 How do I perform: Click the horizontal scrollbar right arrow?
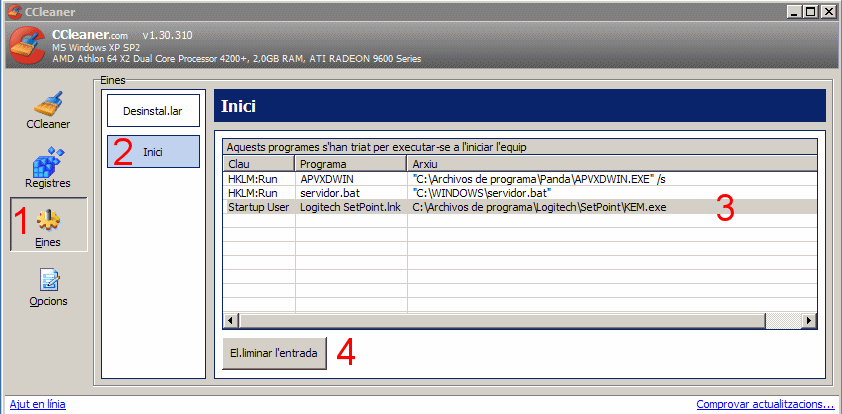click(x=809, y=321)
